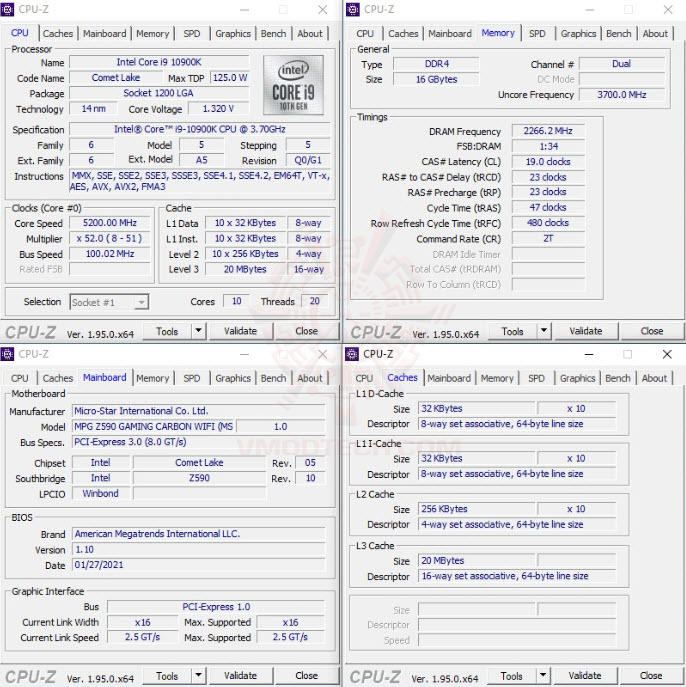Select Memory tab in Mainboard window
Image resolution: width=686 pixels, height=687 pixels.
pos(152,378)
